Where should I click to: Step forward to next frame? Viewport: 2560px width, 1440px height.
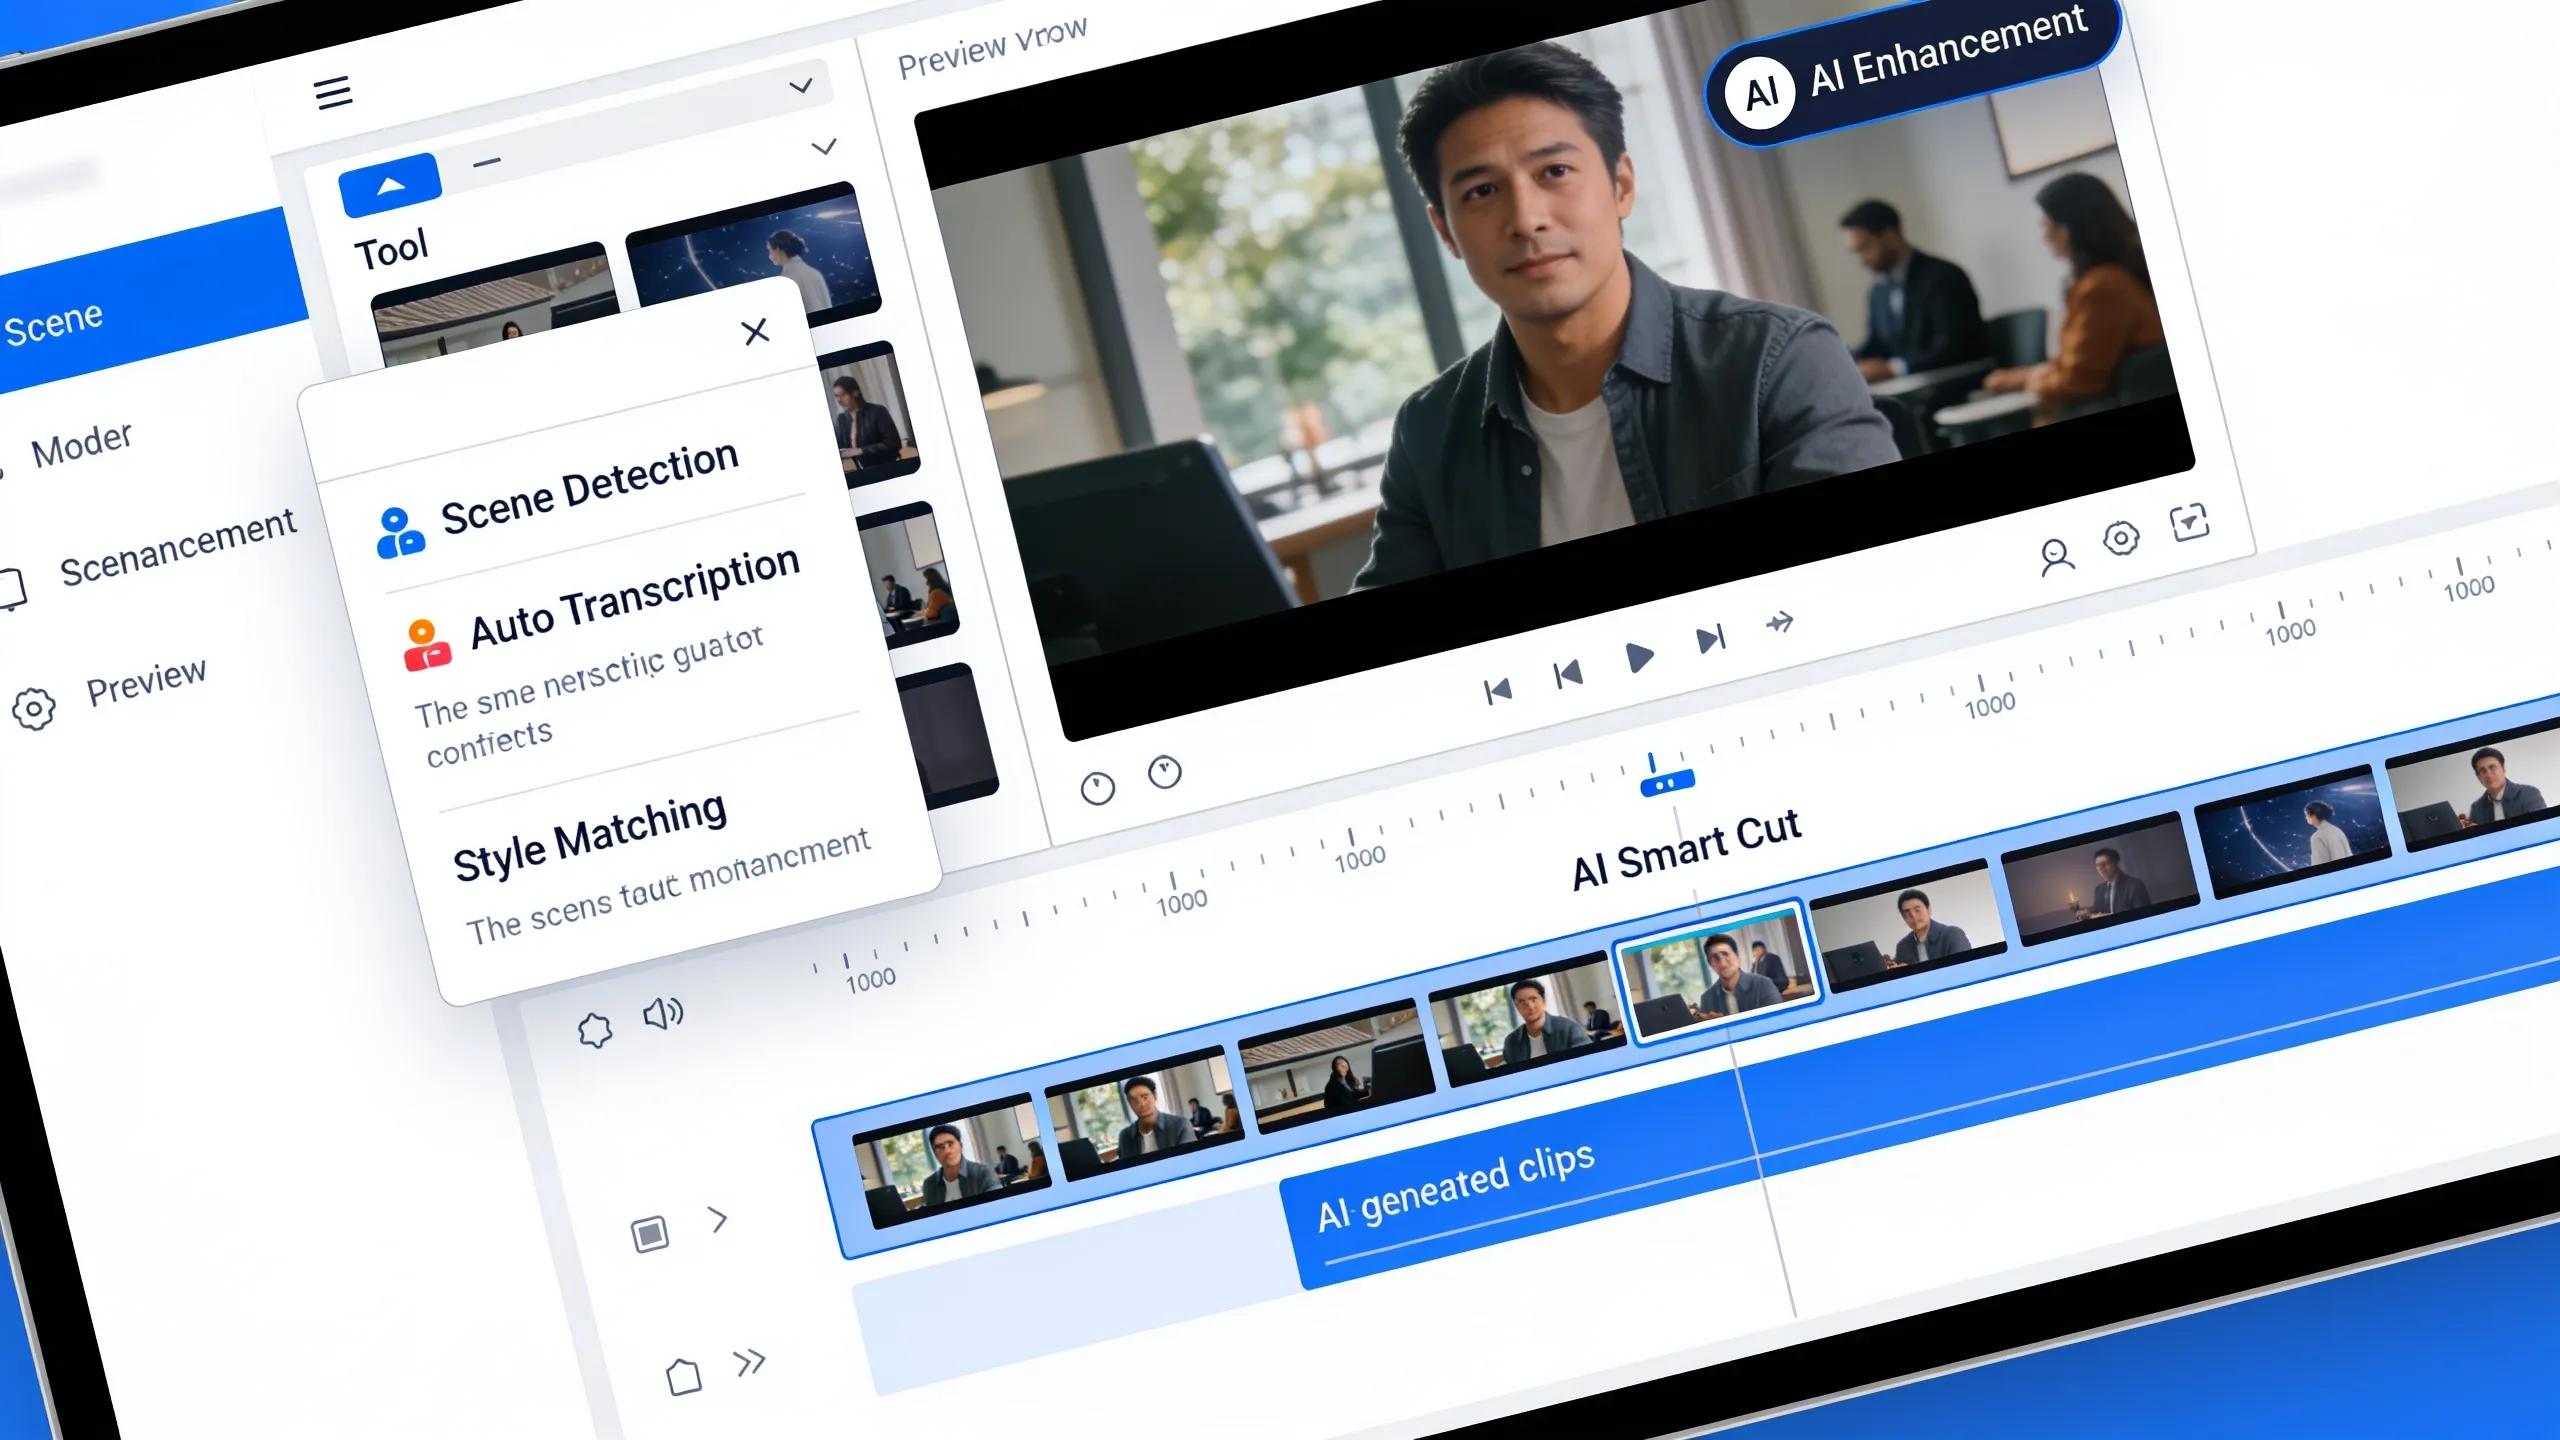coord(1711,639)
